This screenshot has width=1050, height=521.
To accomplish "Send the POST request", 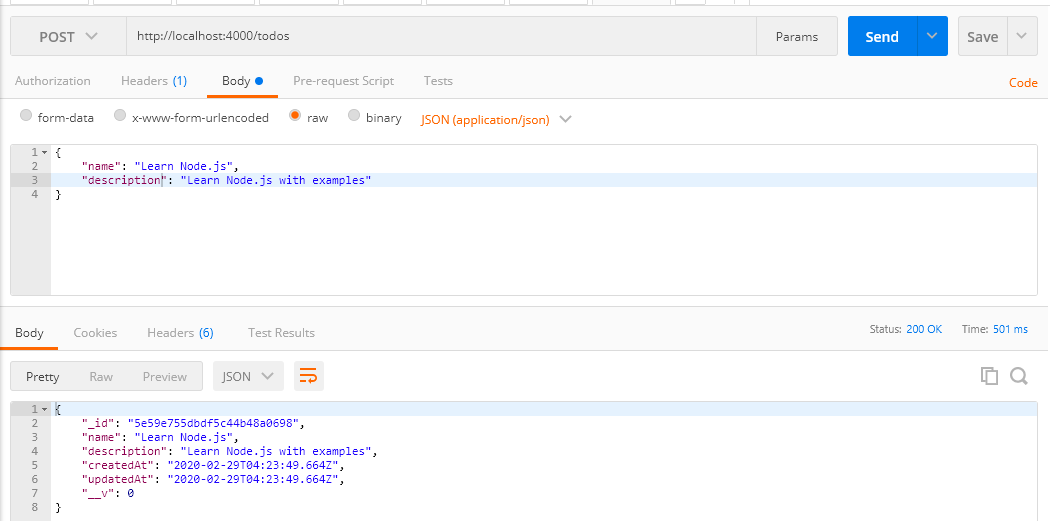I will pos(882,36).
